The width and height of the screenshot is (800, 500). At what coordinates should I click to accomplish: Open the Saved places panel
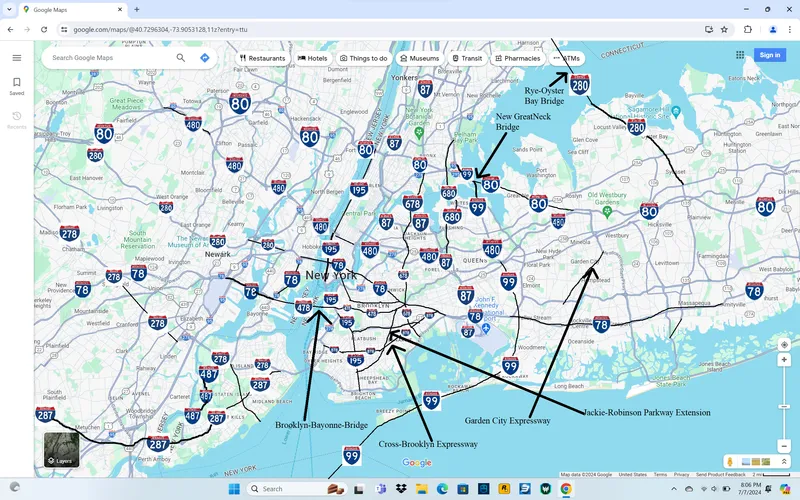pyautogui.click(x=17, y=86)
